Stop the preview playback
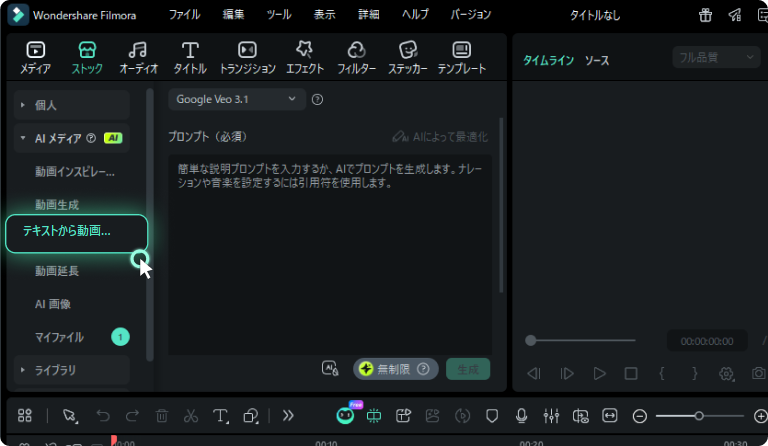 (631, 374)
